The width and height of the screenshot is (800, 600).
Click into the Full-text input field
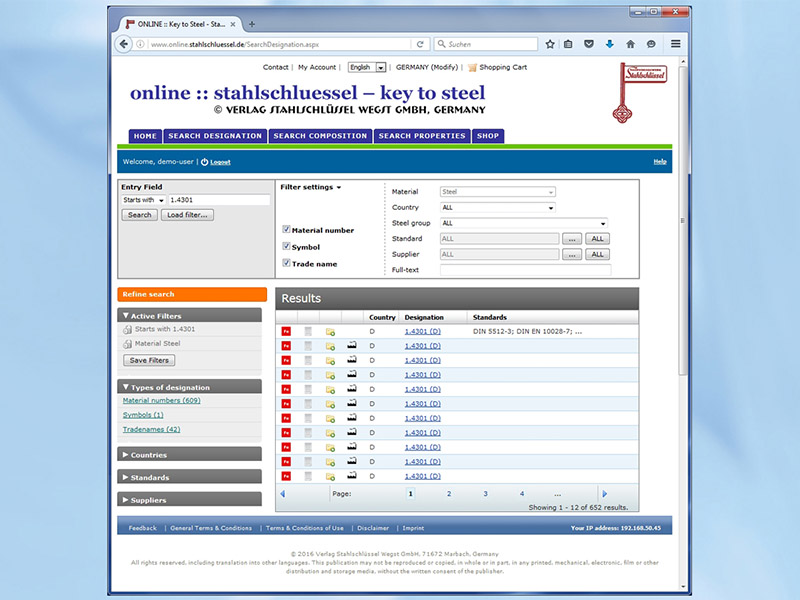(526, 270)
